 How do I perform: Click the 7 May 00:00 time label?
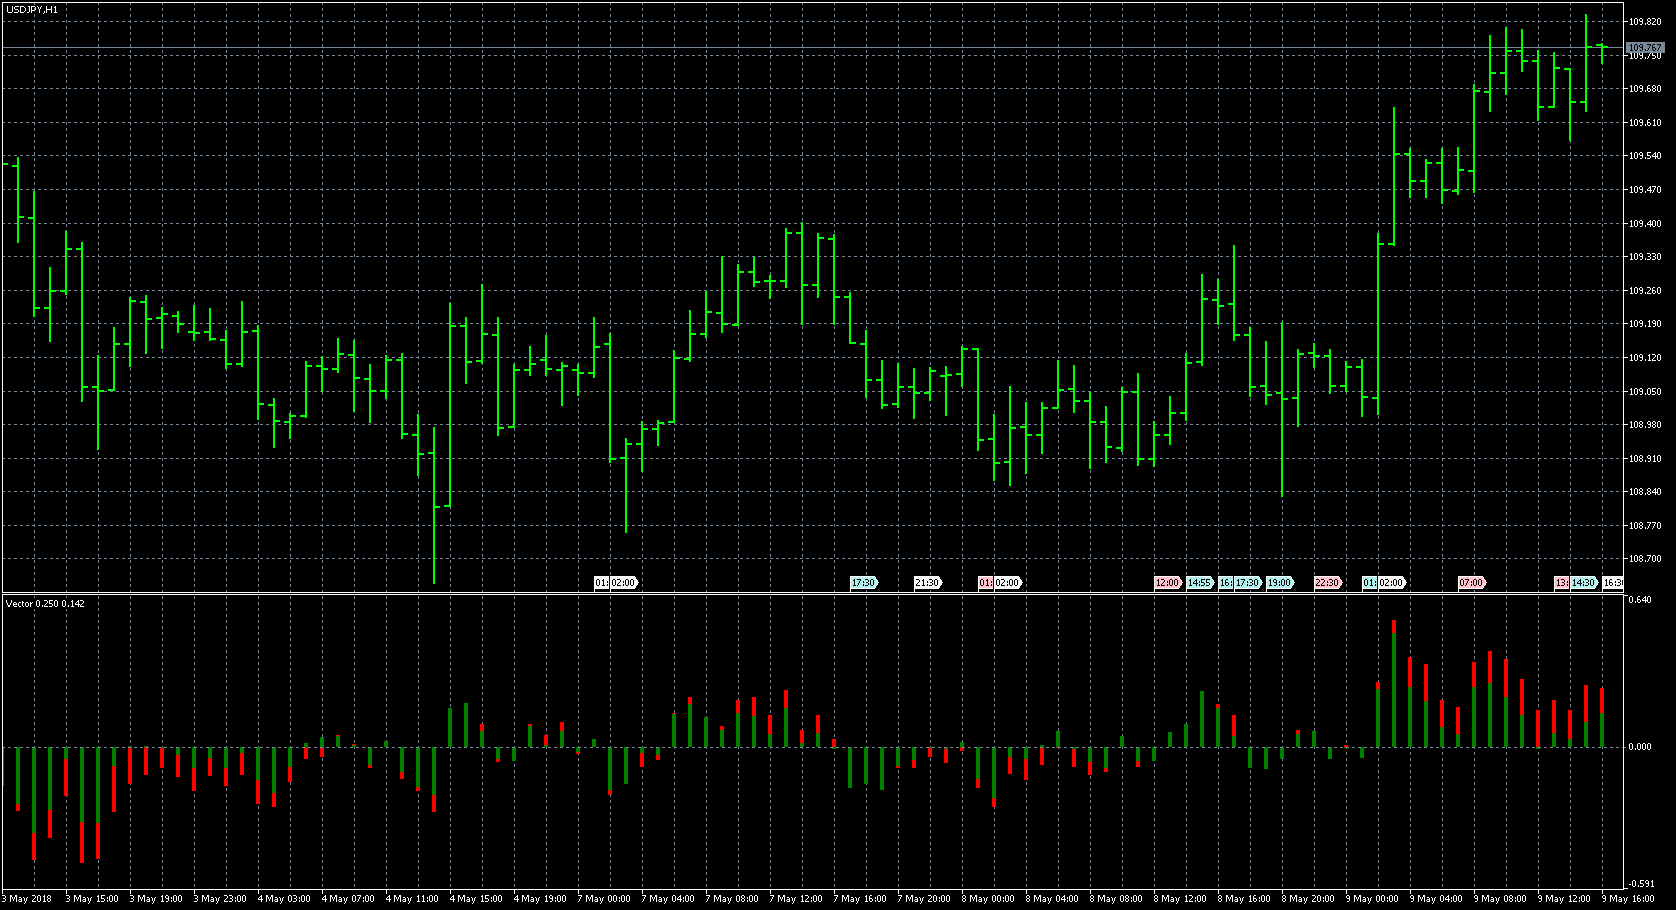(x=604, y=899)
